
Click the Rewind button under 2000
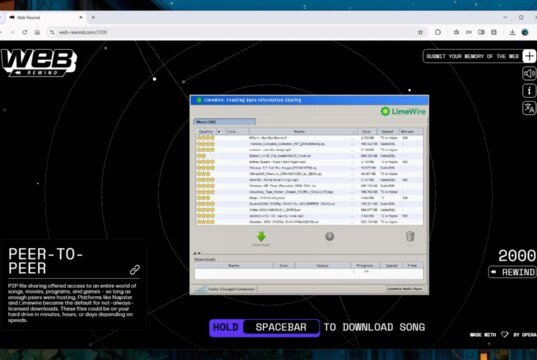coord(513,272)
